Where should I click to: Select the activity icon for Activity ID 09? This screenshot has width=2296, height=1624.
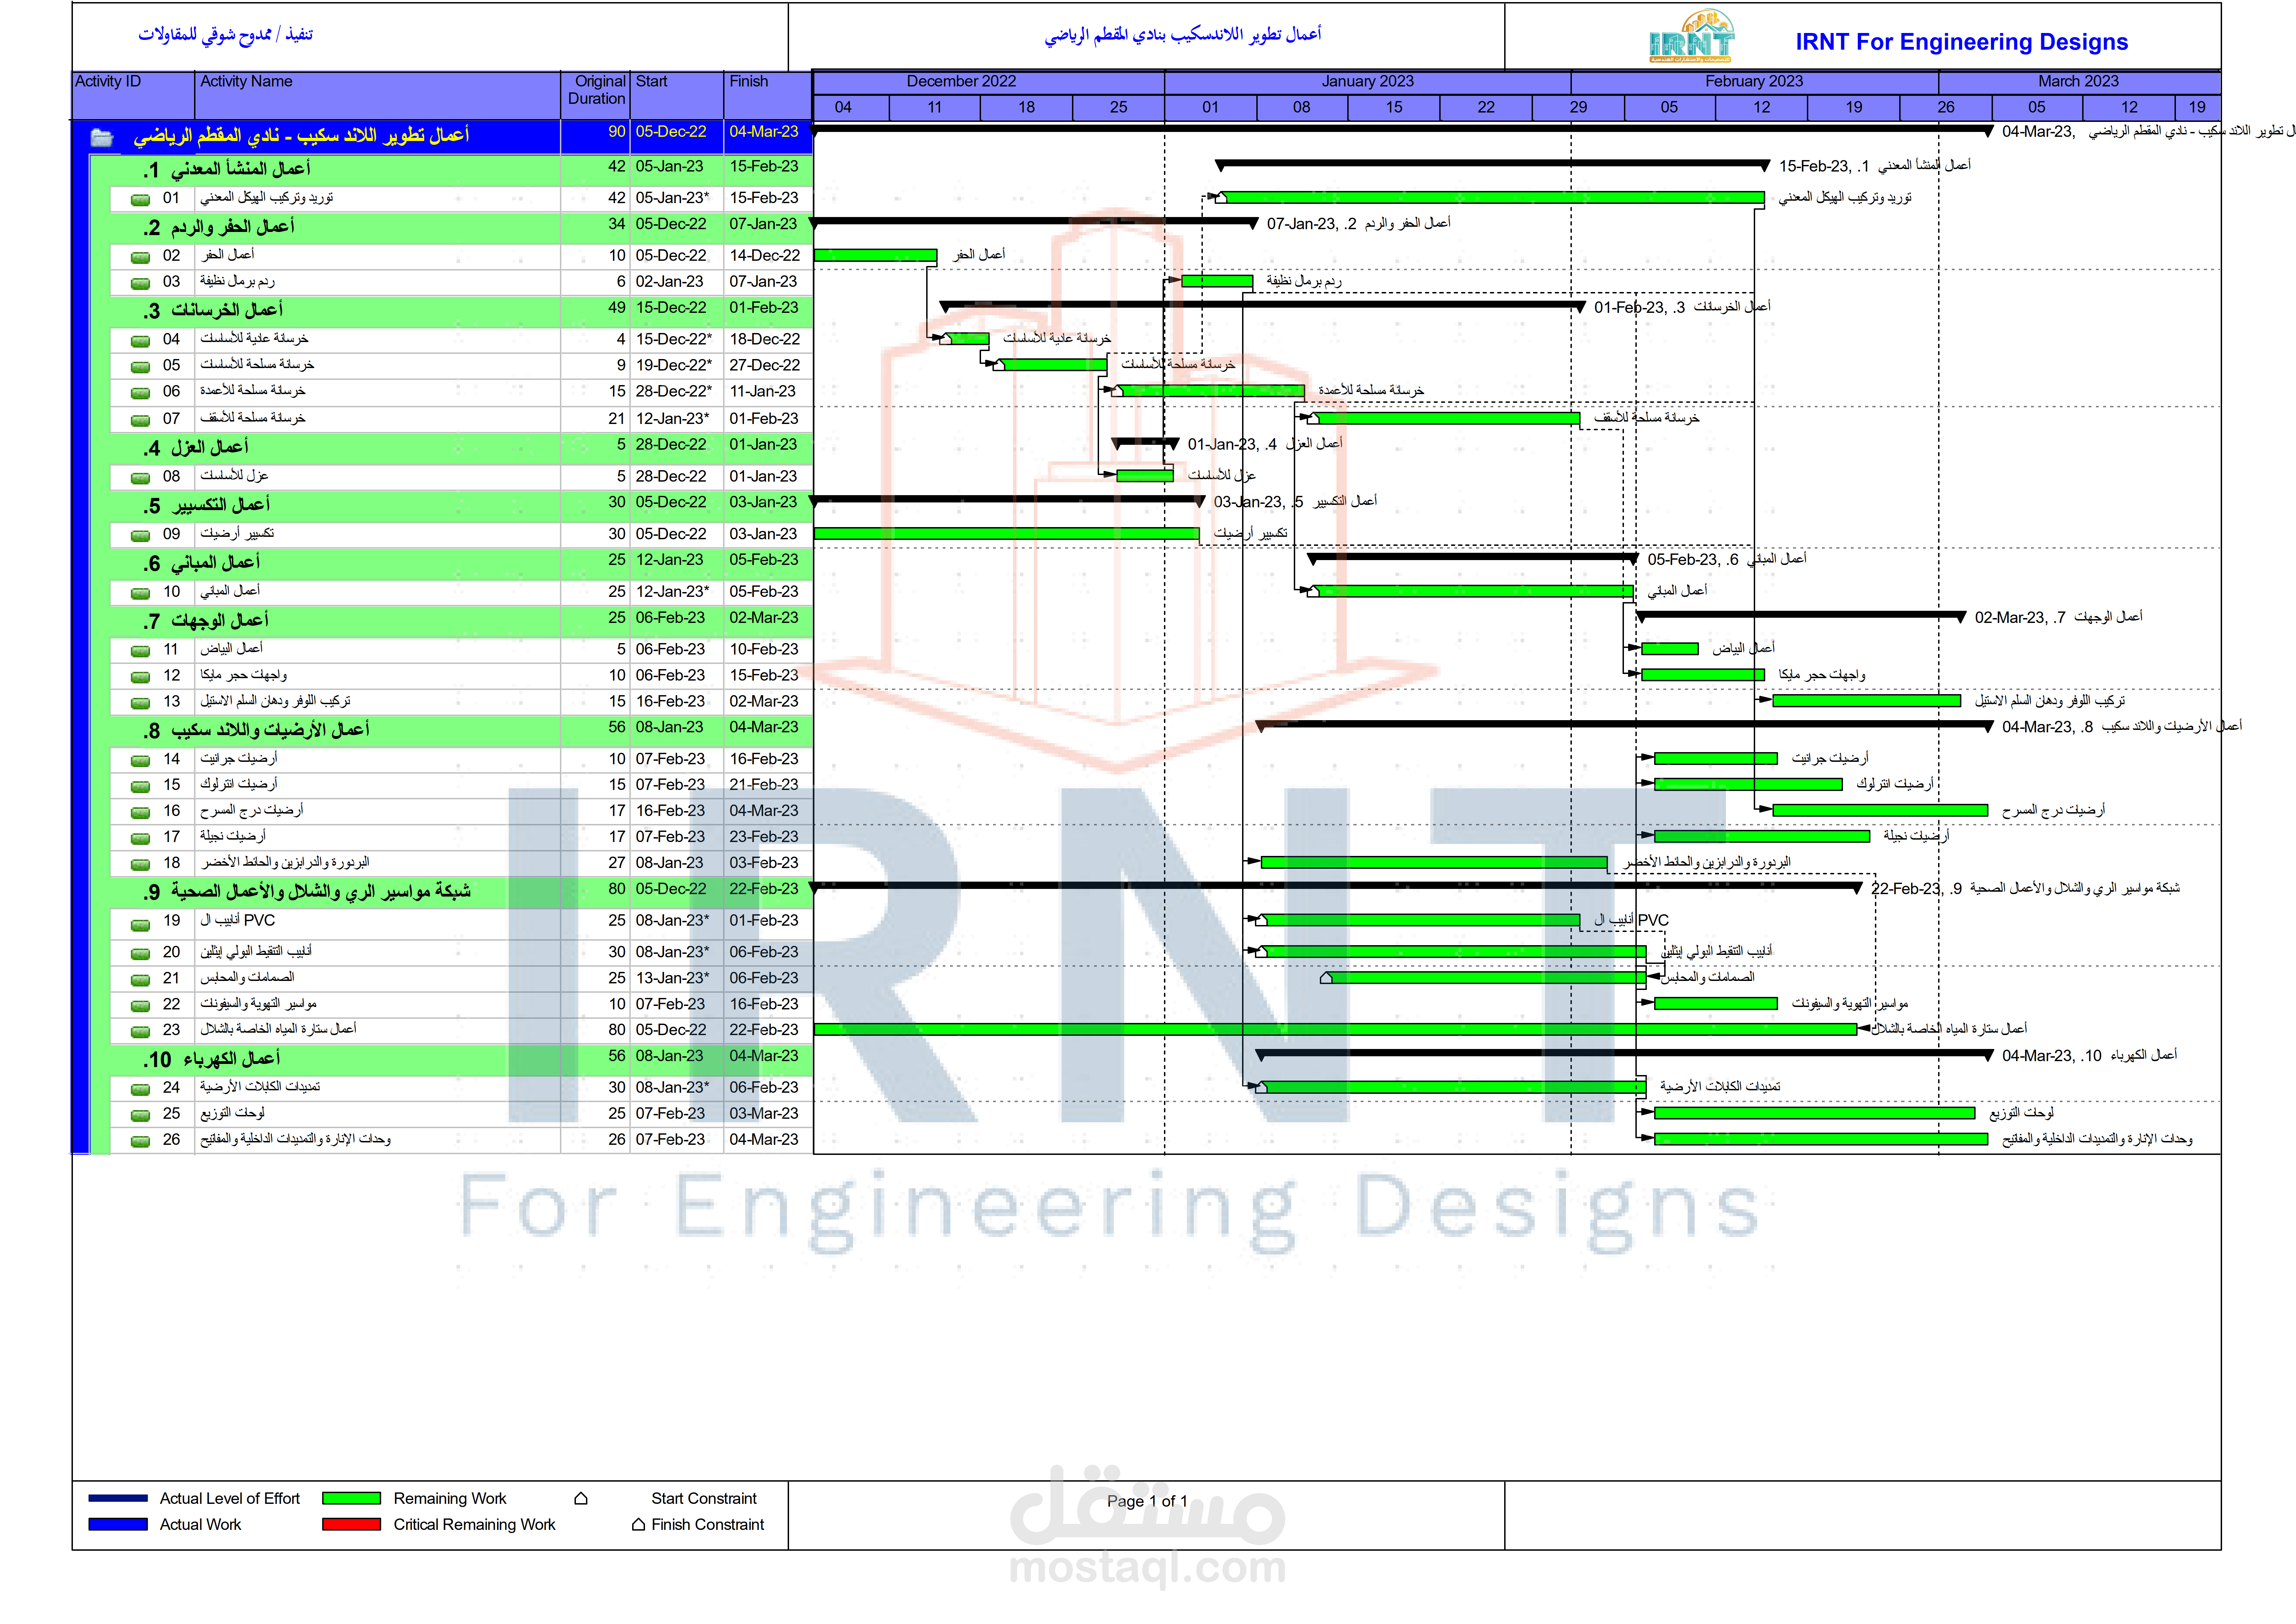(x=140, y=536)
